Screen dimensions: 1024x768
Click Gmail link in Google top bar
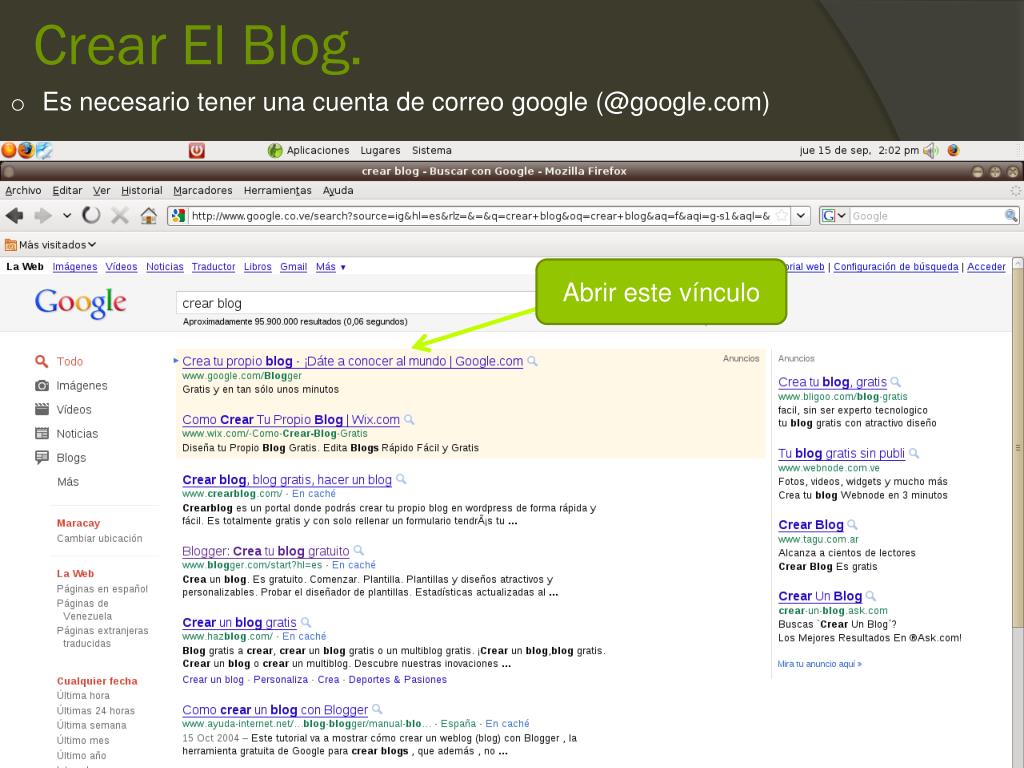tap(293, 267)
